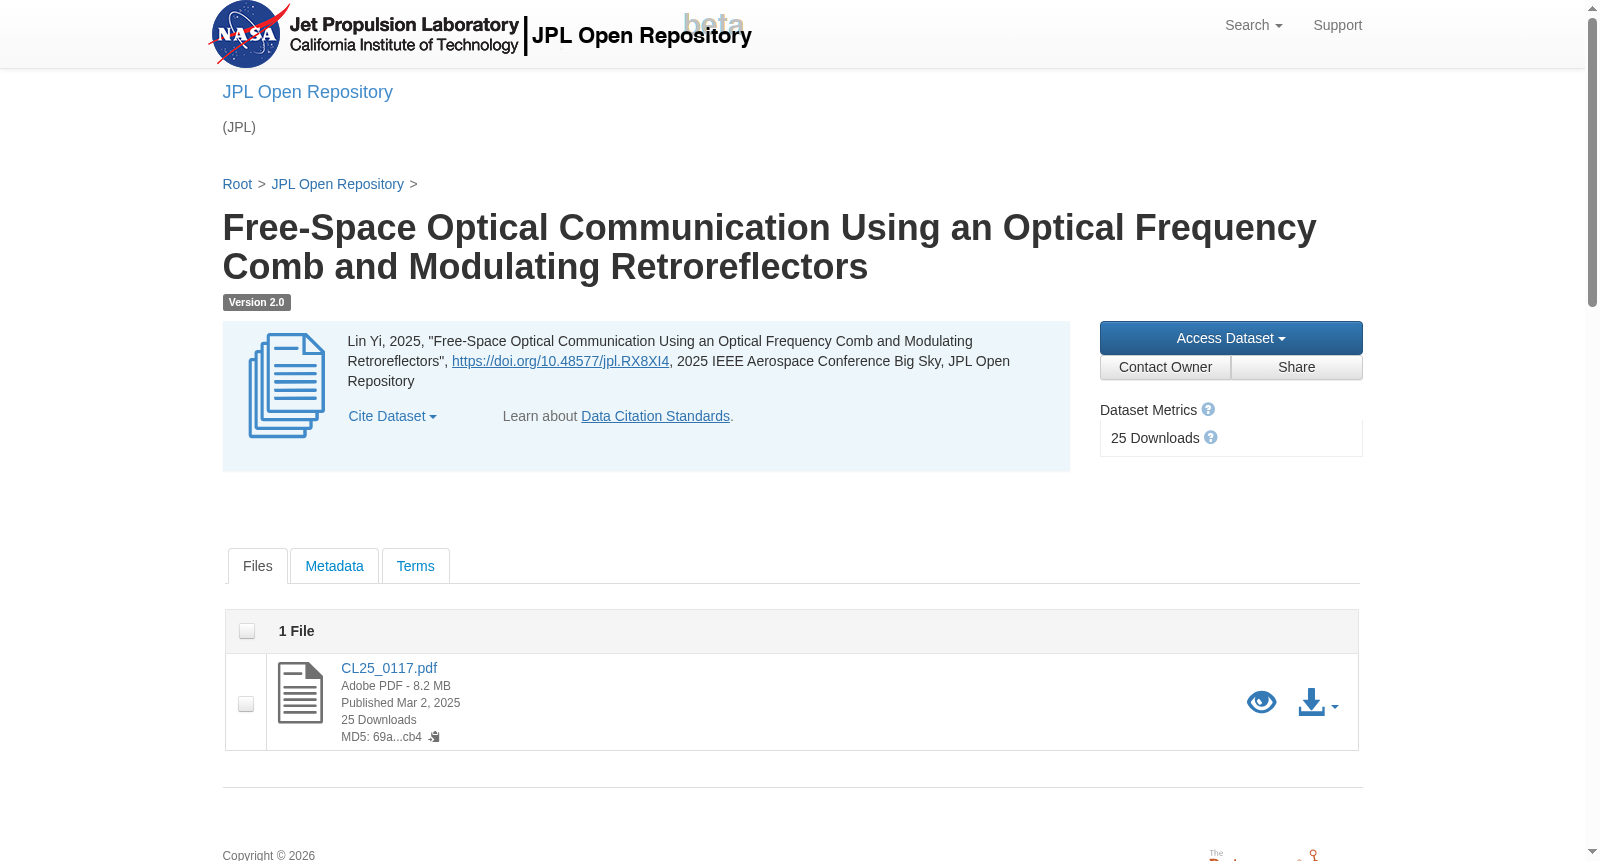The height and width of the screenshot is (861, 1600).
Task: Click the 25 Downloads help icon
Action: point(1211,438)
